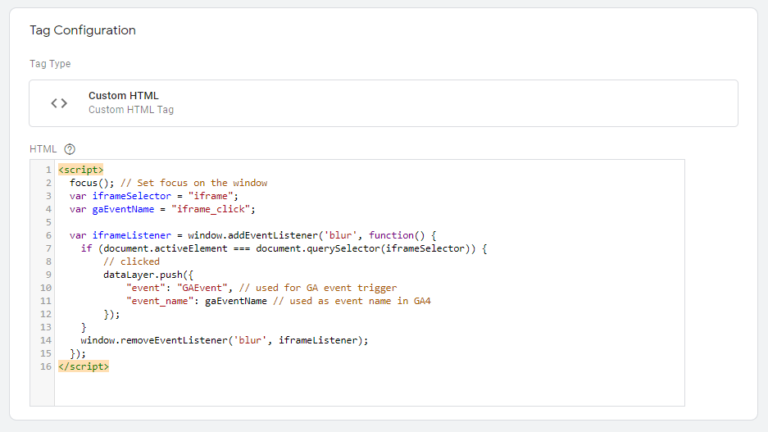This screenshot has width=768, height=432.
Task: Click the HTML field label
Action: pyautogui.click(x=43, y=149)
